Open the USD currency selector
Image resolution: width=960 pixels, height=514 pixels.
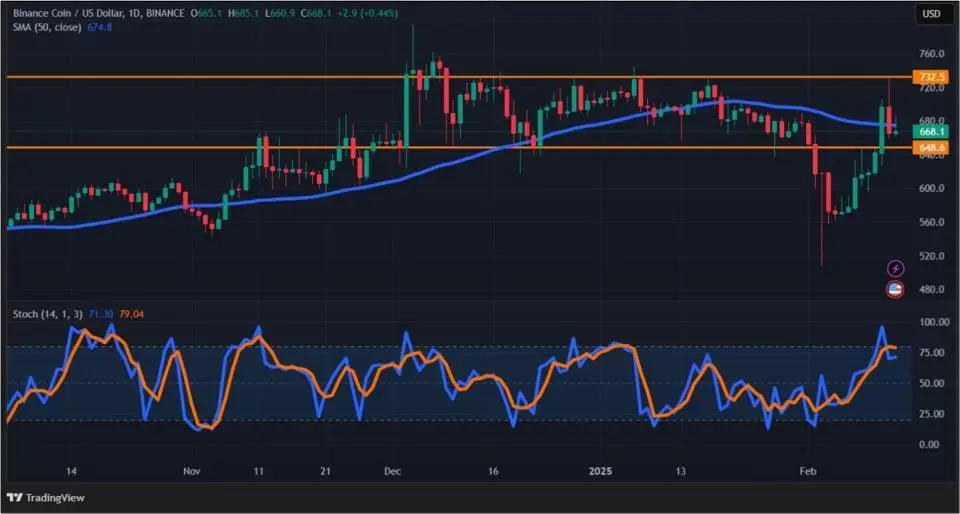point(934,14)
